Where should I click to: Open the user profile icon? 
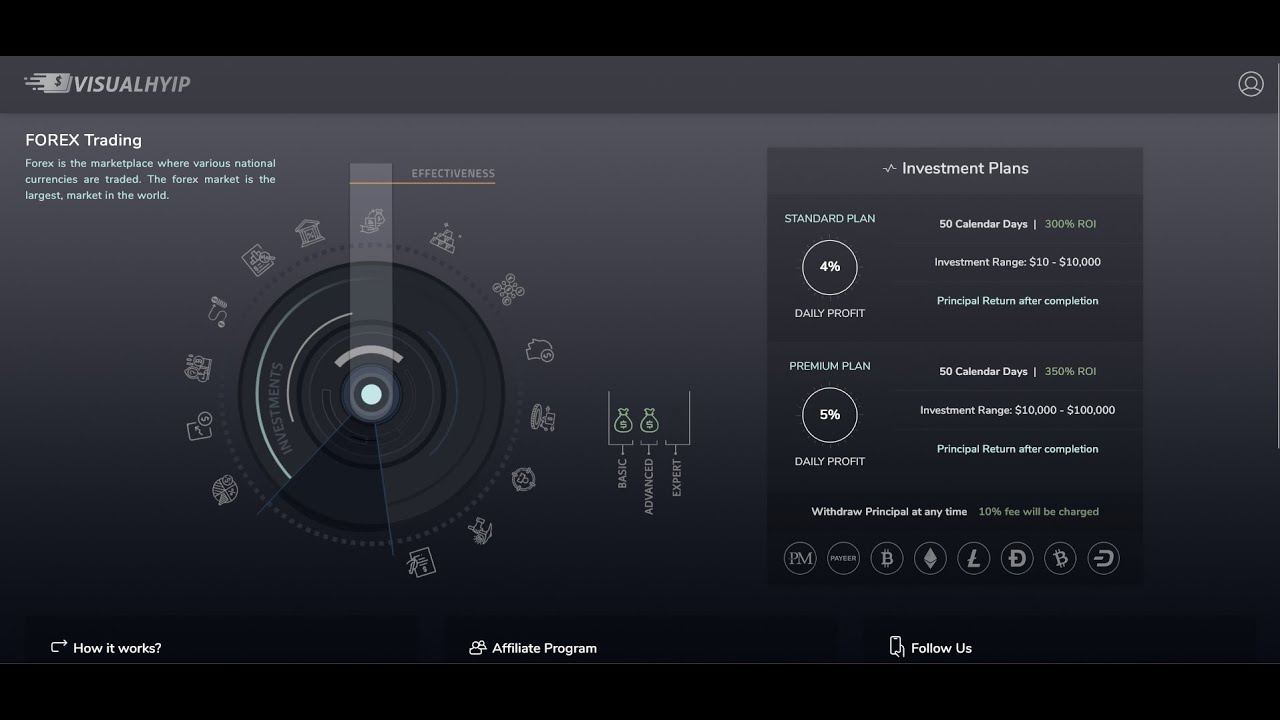[1251, 84]
